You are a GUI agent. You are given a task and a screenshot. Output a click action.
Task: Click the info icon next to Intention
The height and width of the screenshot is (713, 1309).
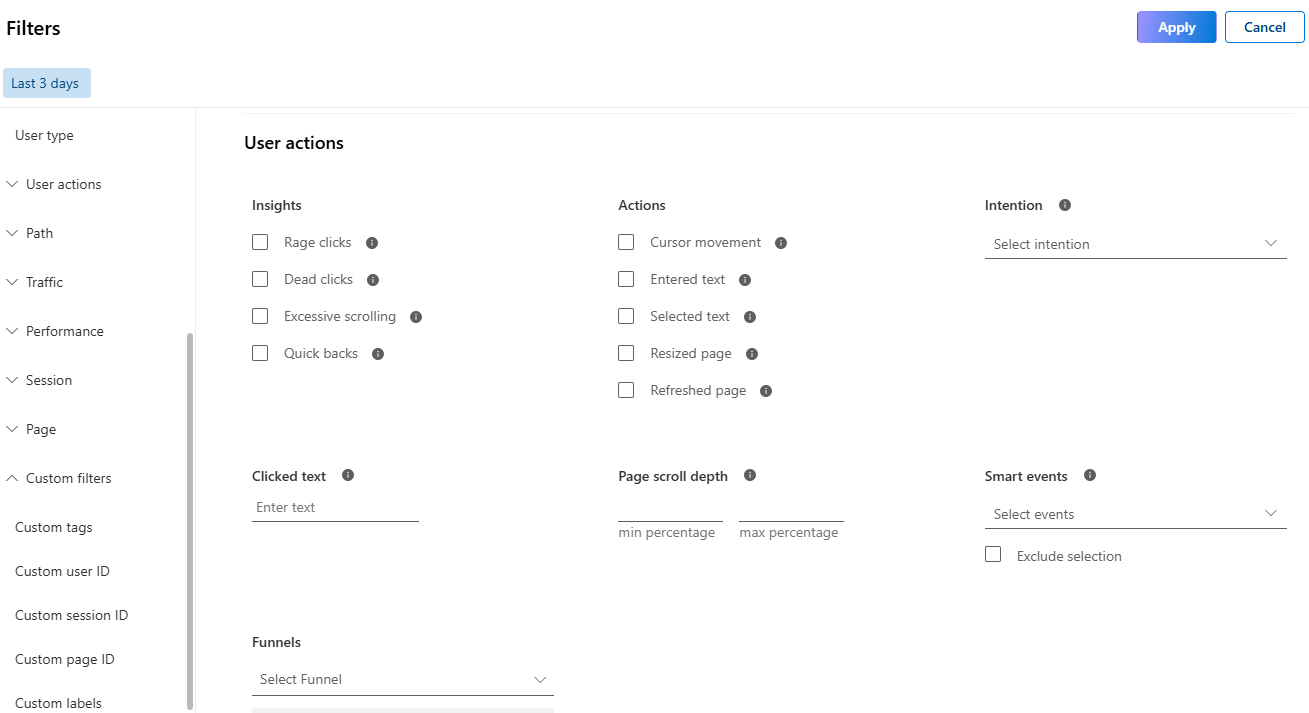pyautogui.click(x=1065, y=205)
